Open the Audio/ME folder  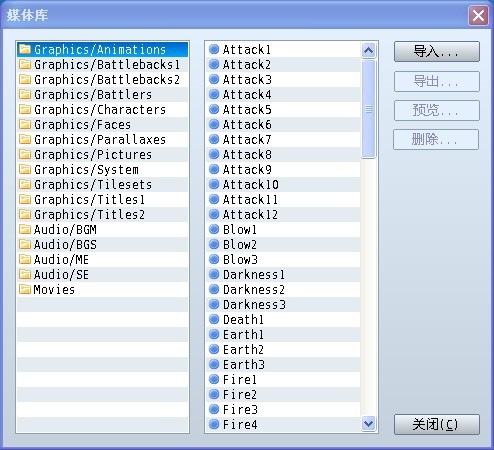[x=102, y=259]
